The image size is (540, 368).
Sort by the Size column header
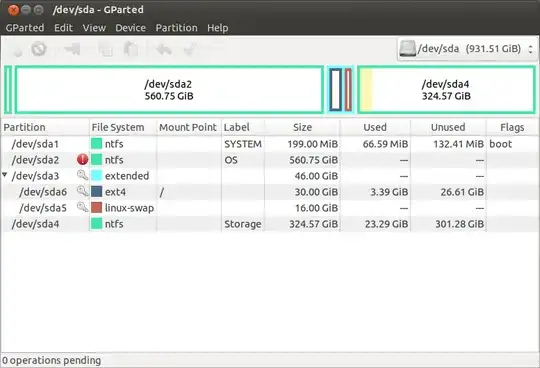[302, 127]
